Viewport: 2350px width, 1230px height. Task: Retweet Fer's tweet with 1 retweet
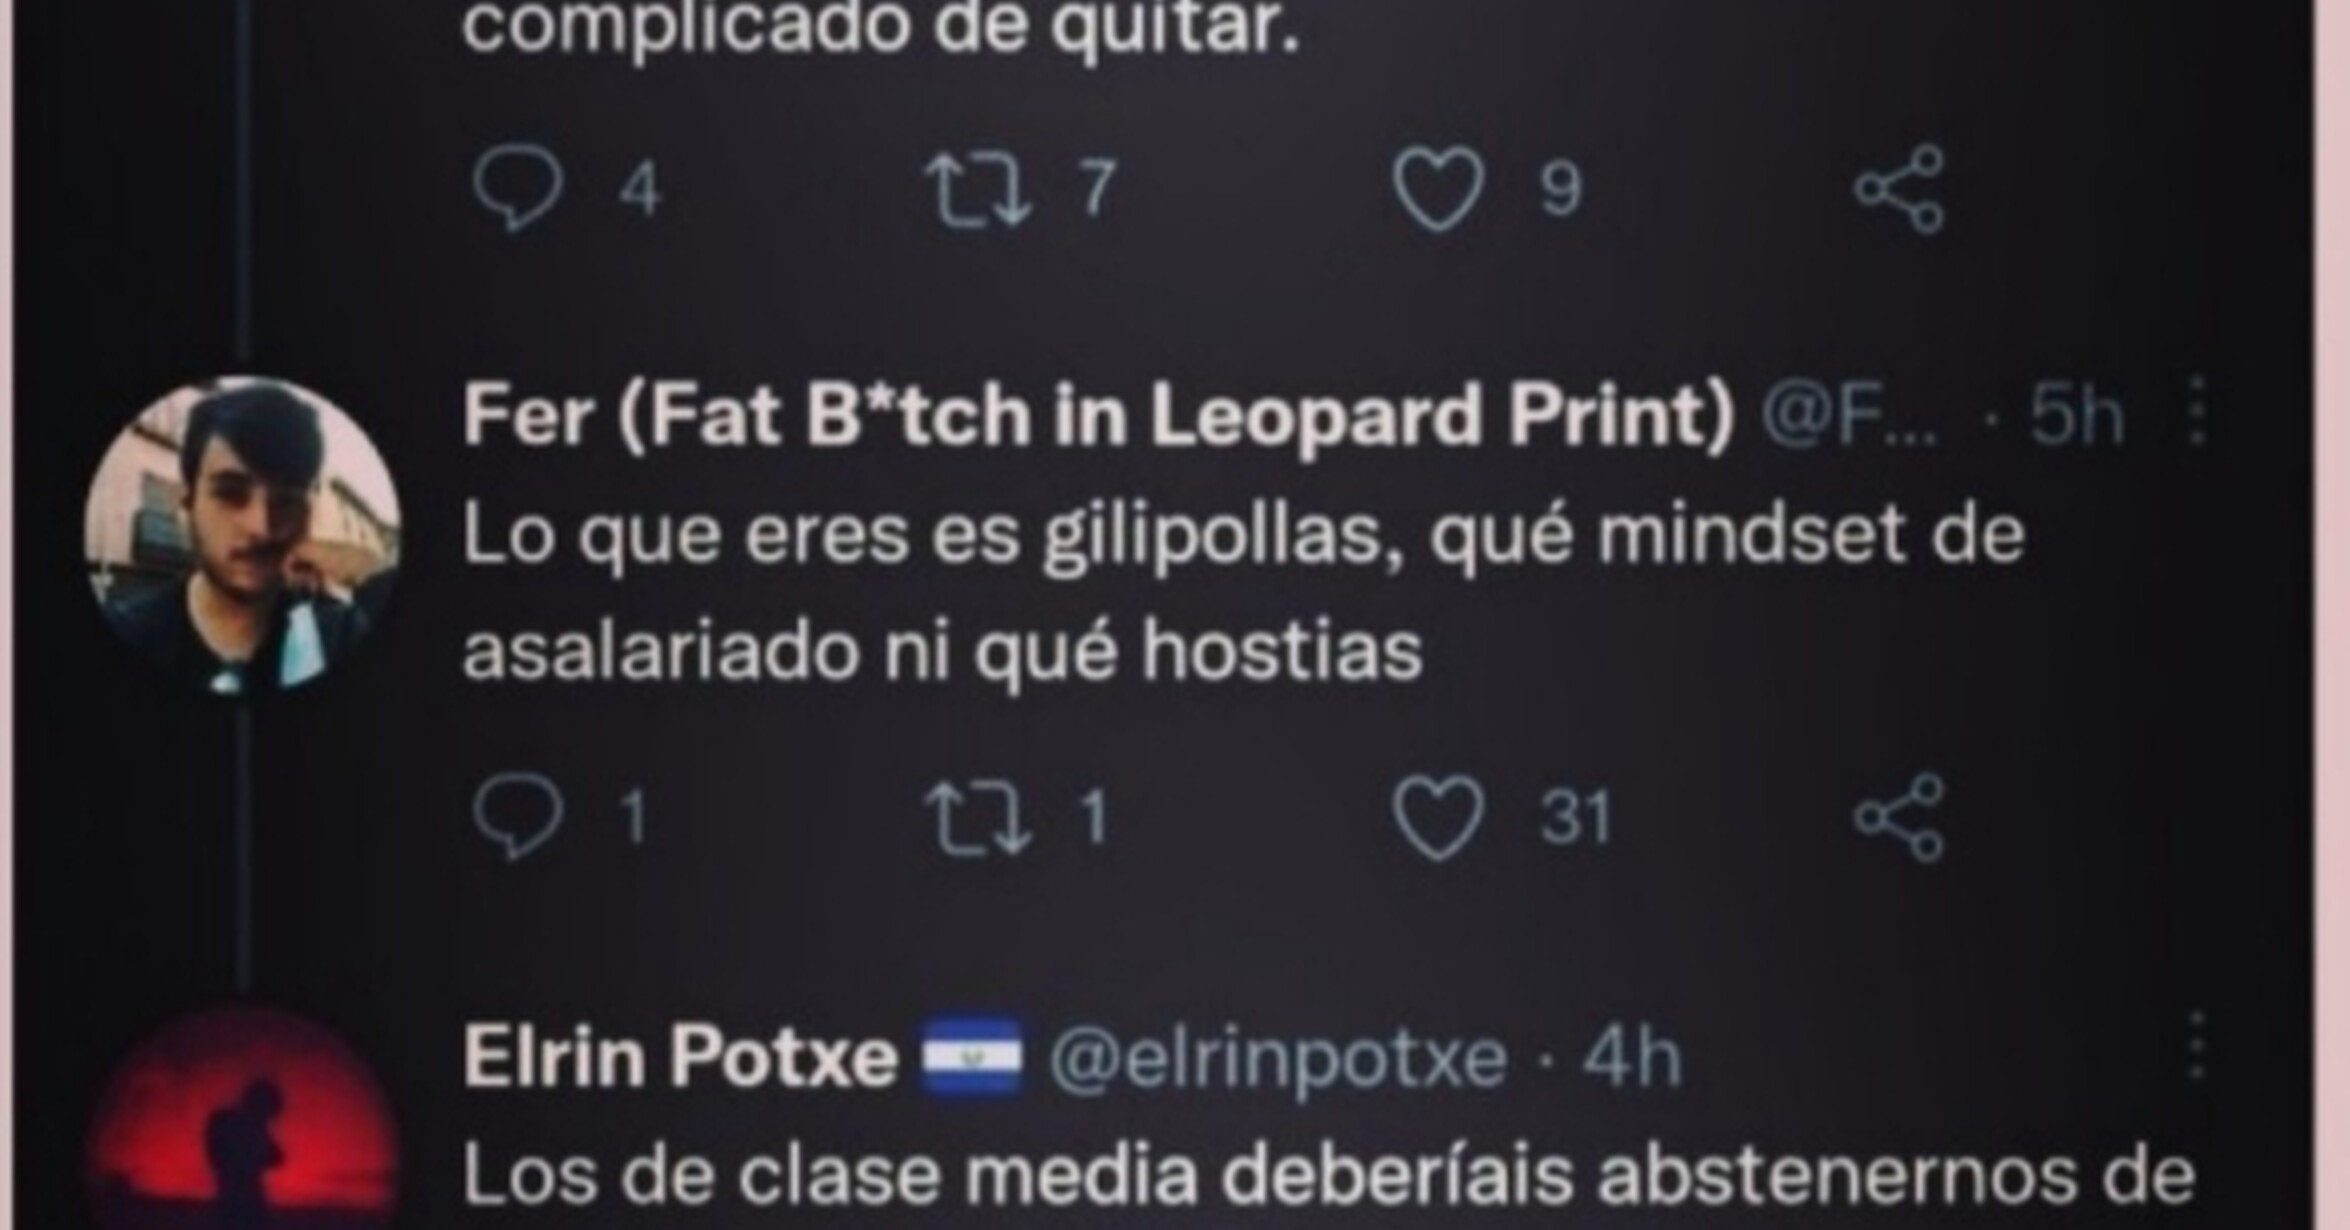(x=977, y=816)
